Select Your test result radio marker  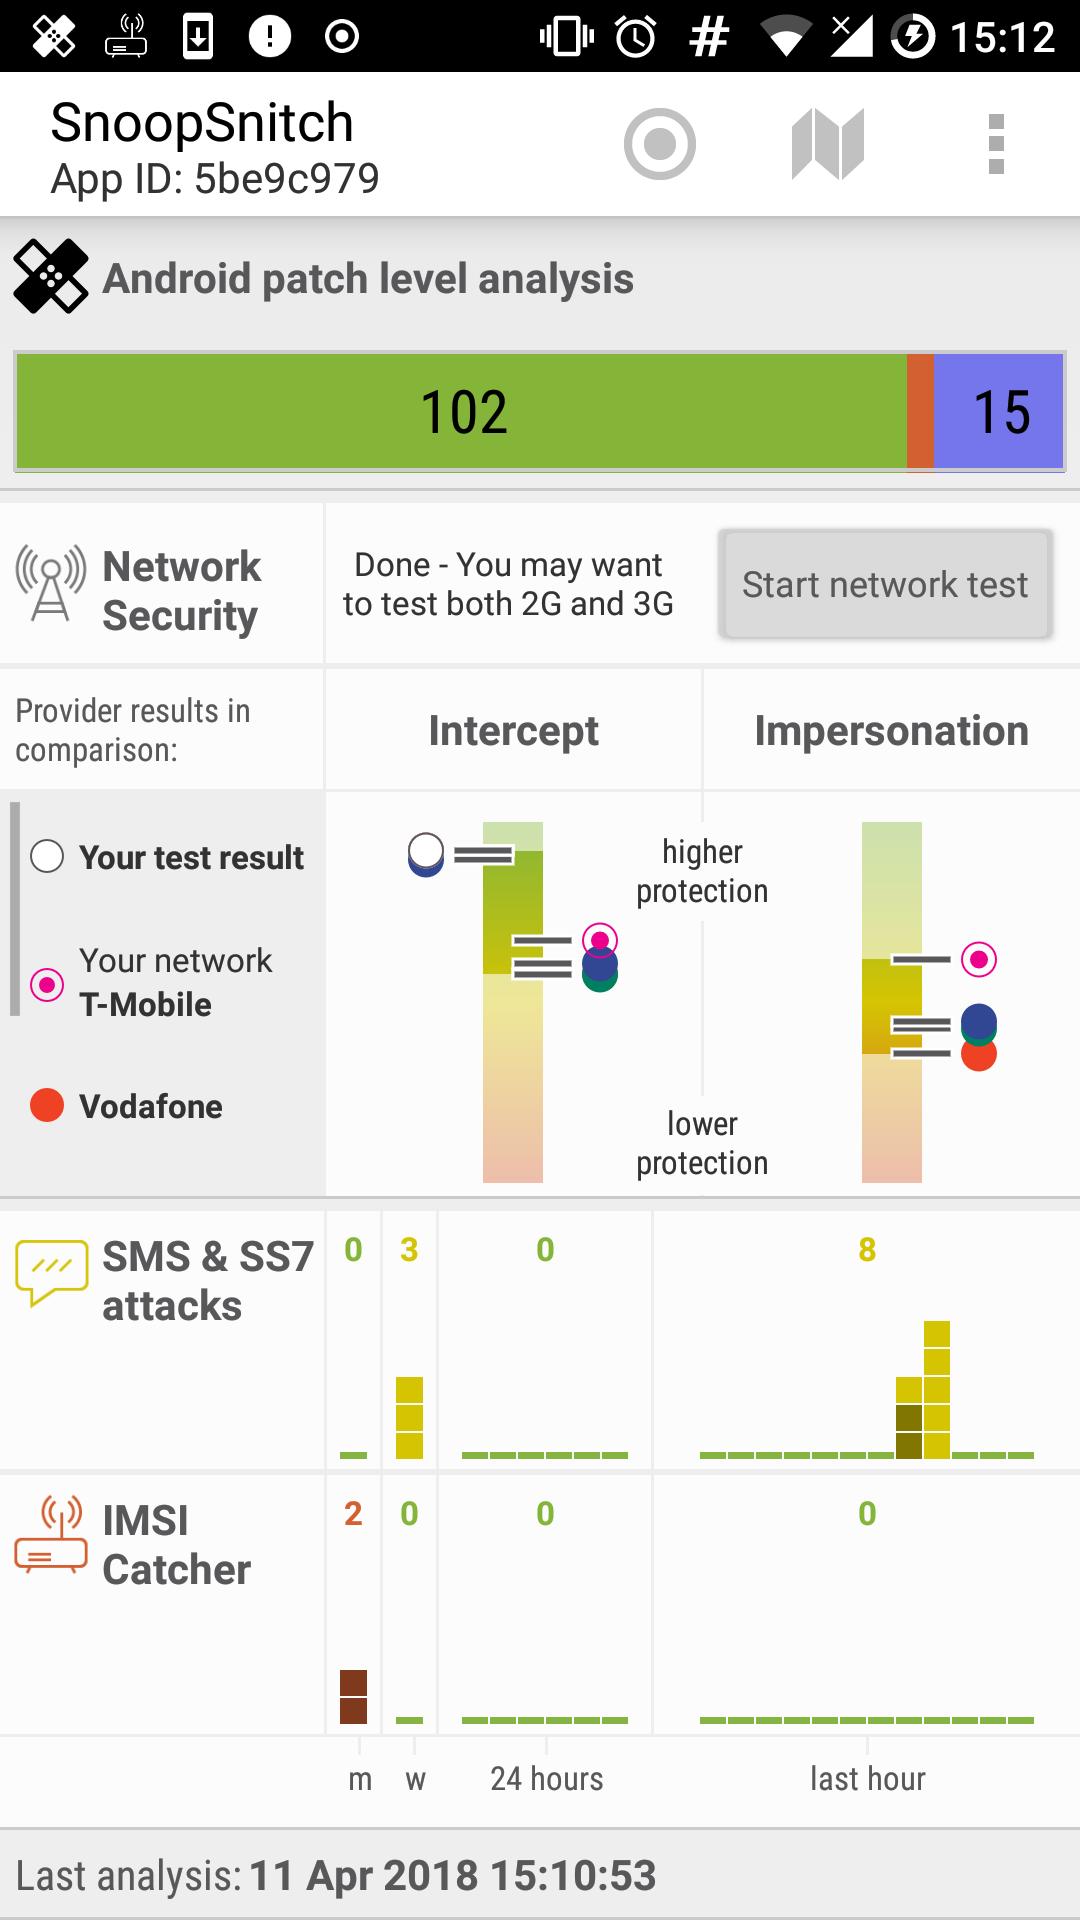47,857
